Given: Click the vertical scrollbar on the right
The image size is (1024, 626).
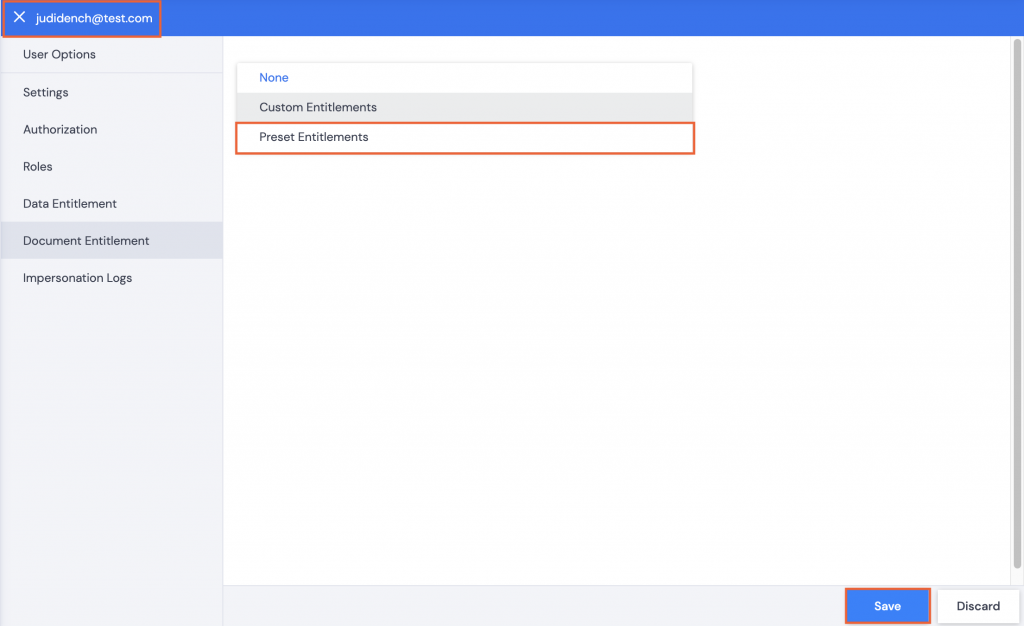Looking at the screenshot, I should [1017, 304].
